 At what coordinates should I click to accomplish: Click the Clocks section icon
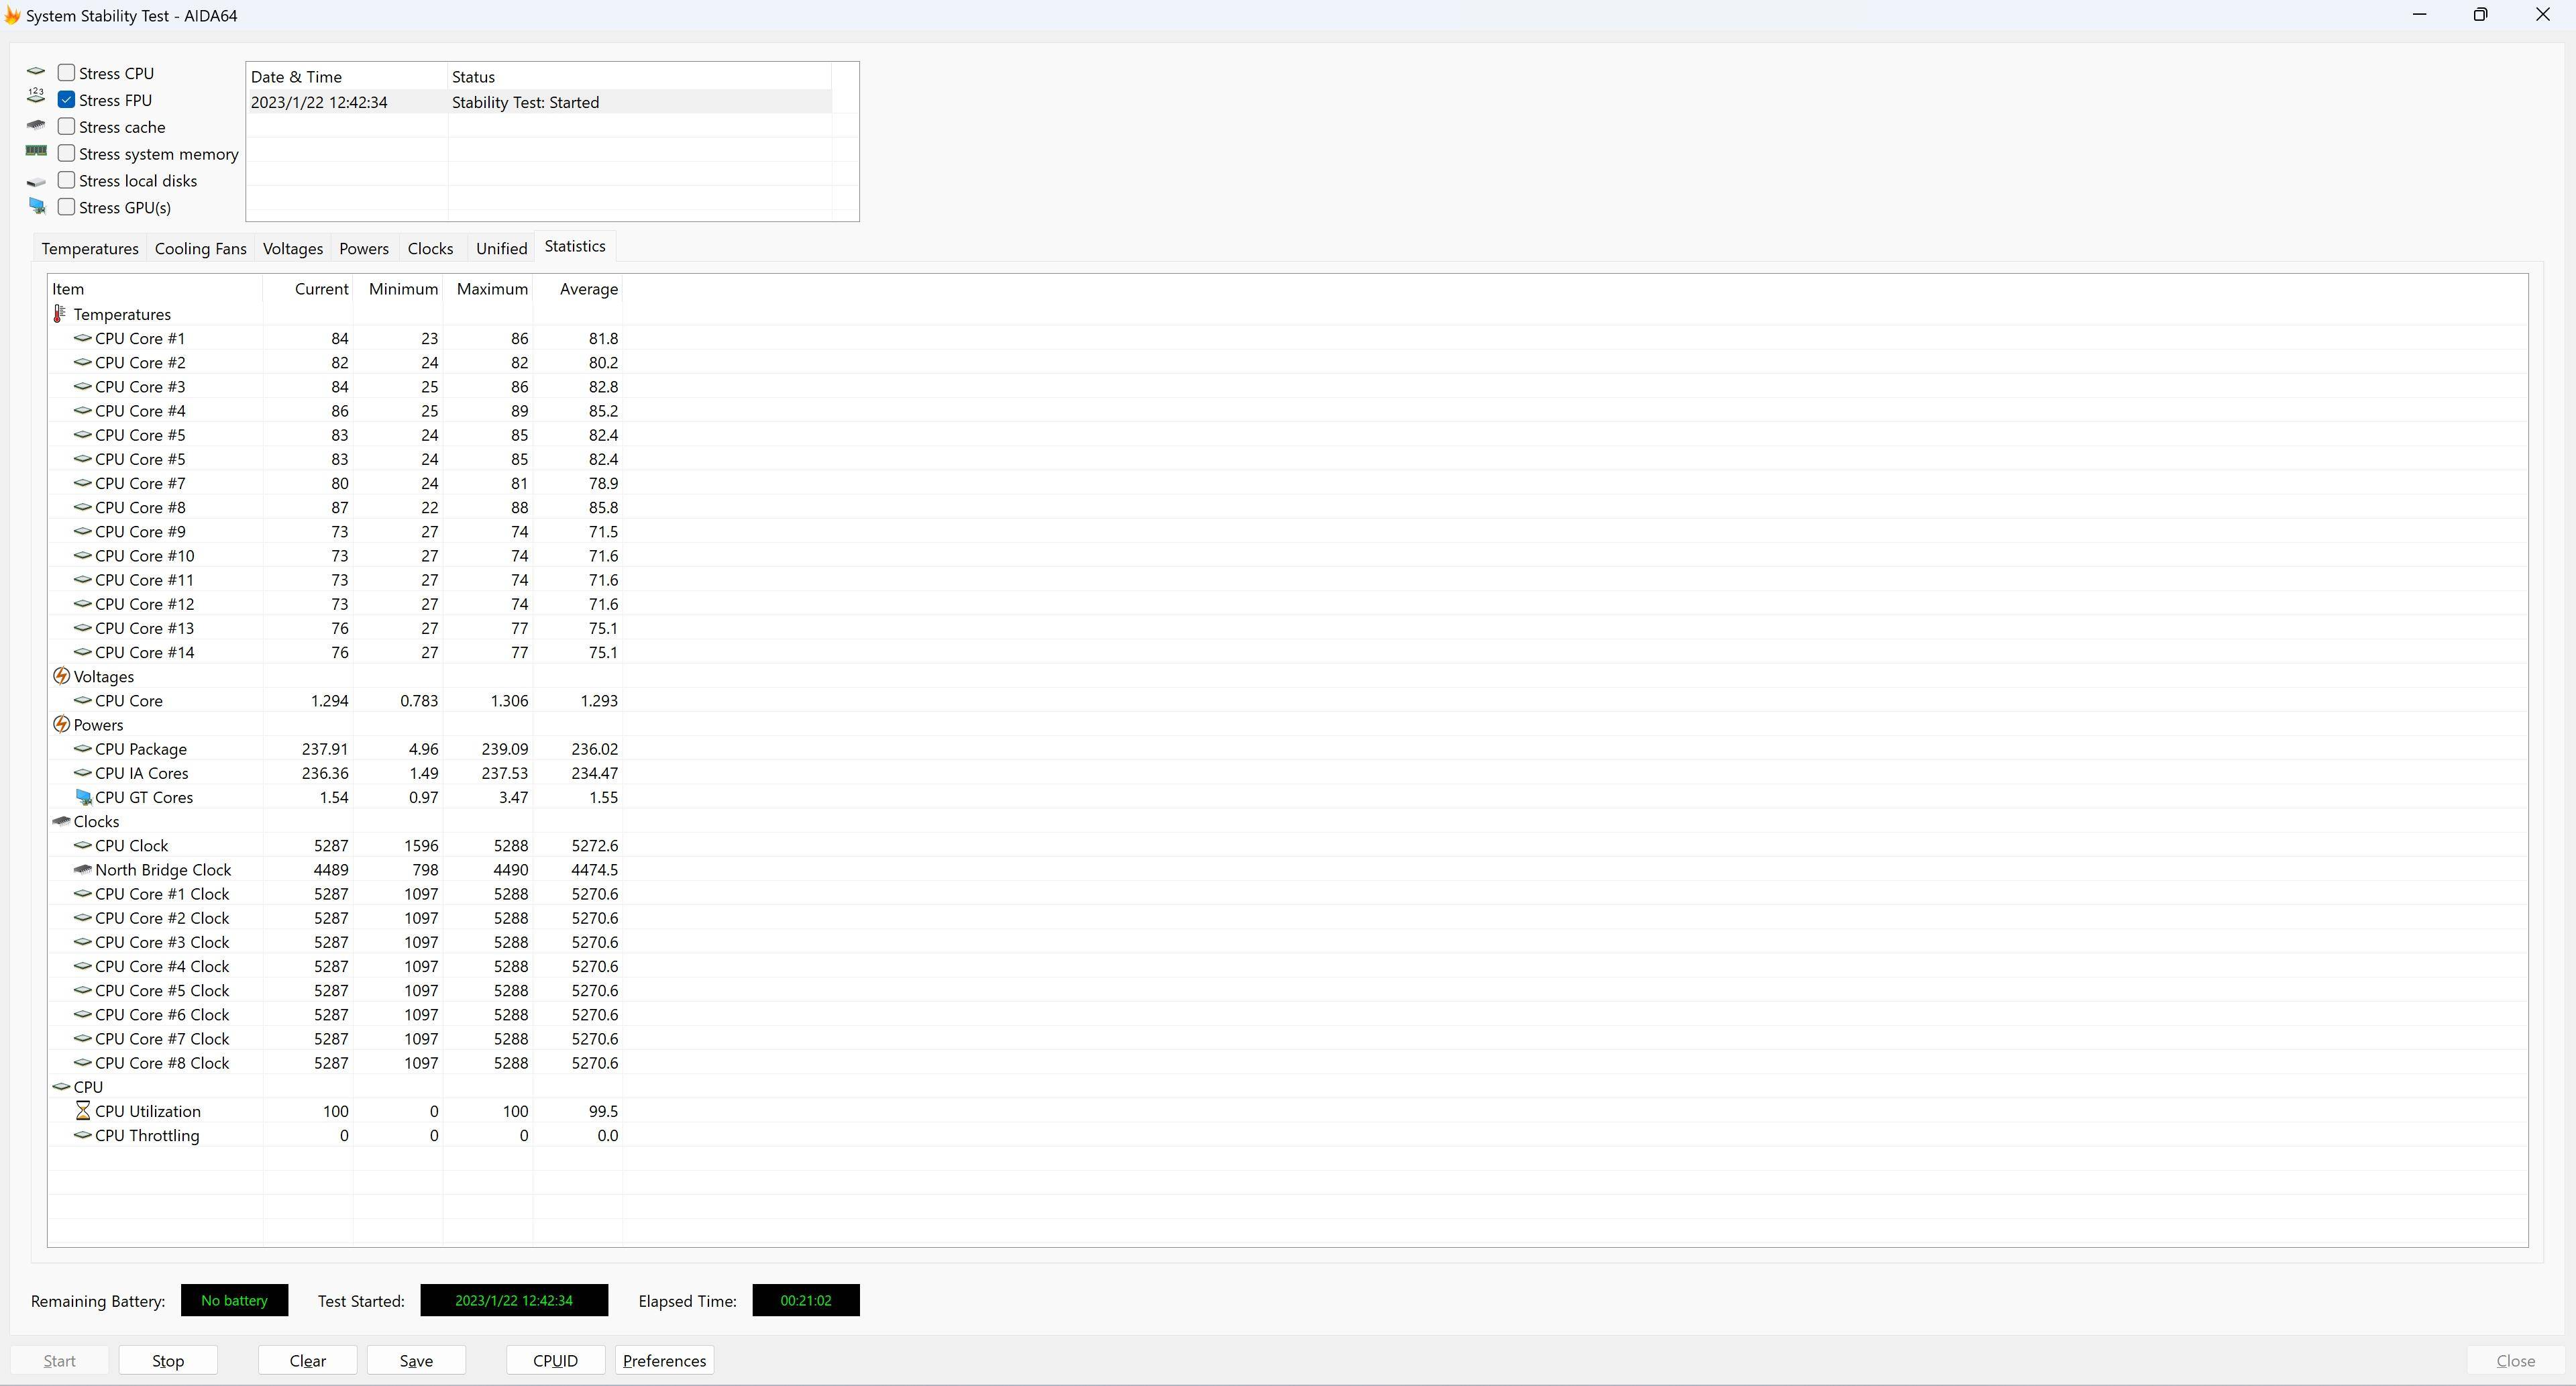[x=62, y=821]
